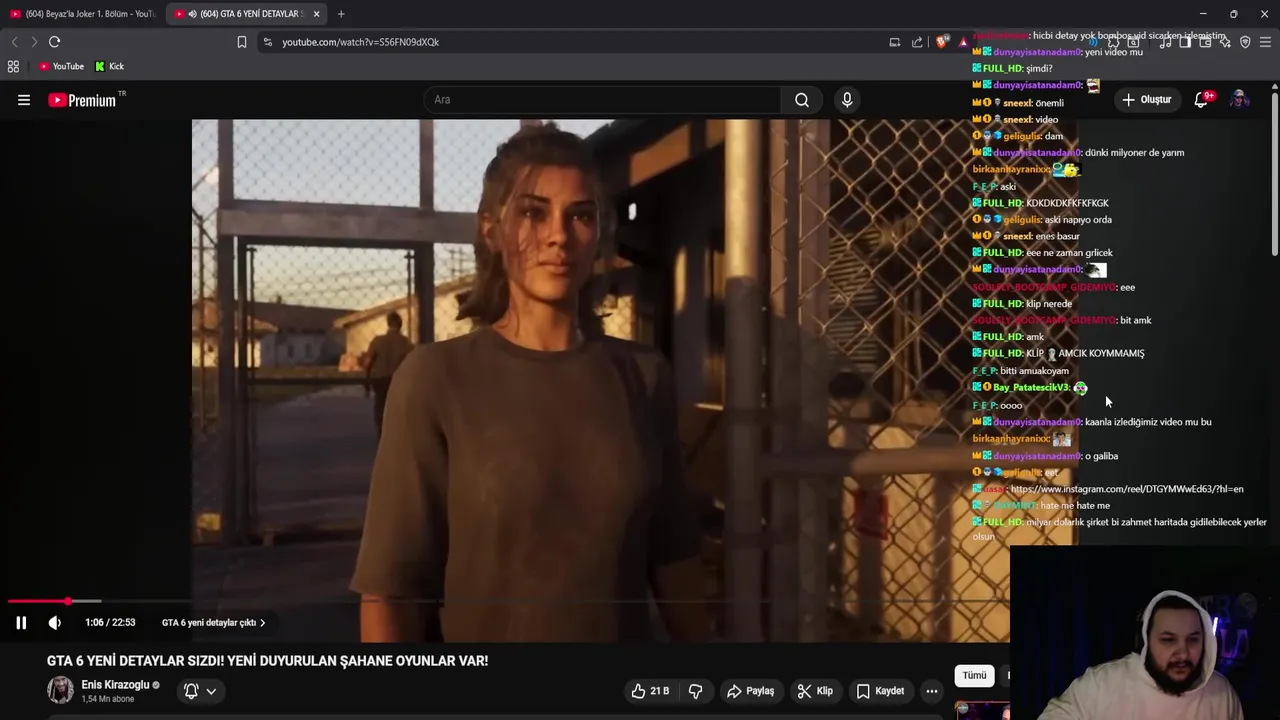This screenshot has width=1280, height=720.
Task: Open site settings icon in address bar
Action: (x=267, y=42)
